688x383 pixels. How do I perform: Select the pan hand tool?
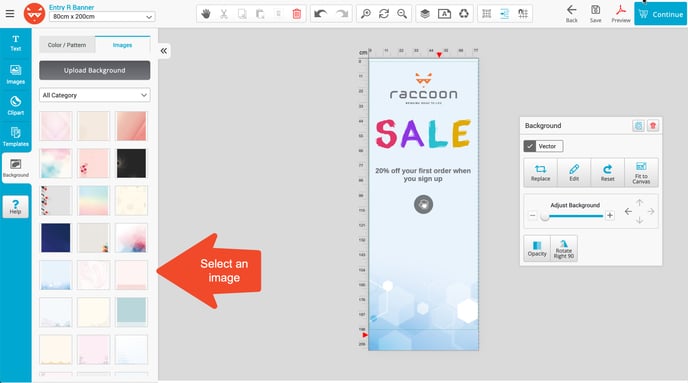pyautogui.click(x=206, y=14)
